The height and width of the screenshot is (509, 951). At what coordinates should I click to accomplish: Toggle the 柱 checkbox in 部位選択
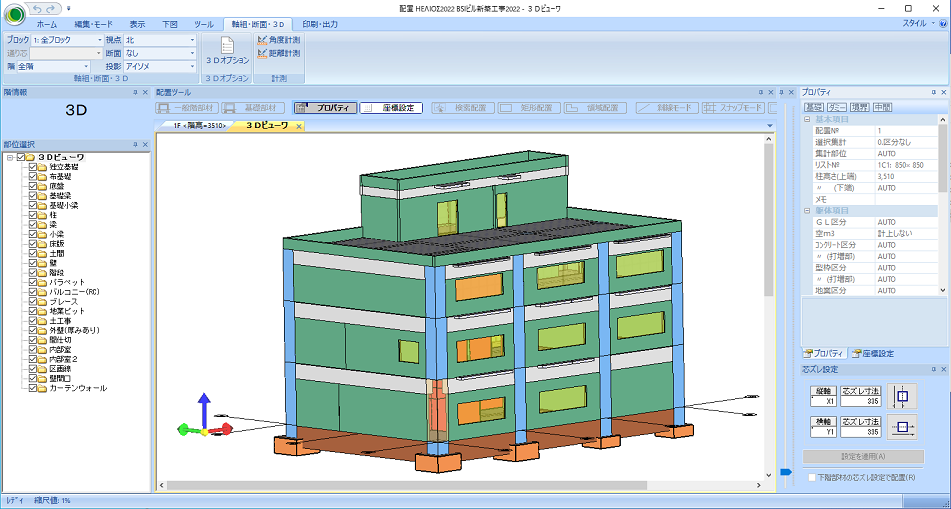33,215
